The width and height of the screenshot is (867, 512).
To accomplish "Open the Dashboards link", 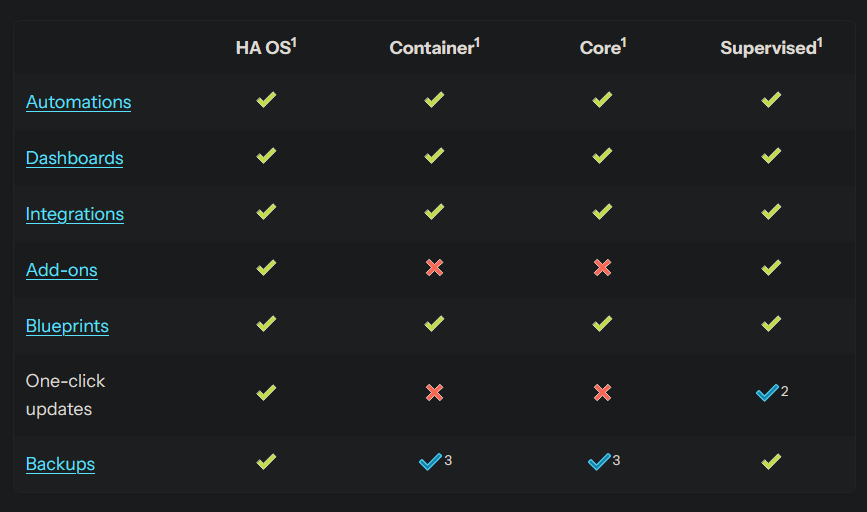I will pyautogui.click(x=74, y=158).
